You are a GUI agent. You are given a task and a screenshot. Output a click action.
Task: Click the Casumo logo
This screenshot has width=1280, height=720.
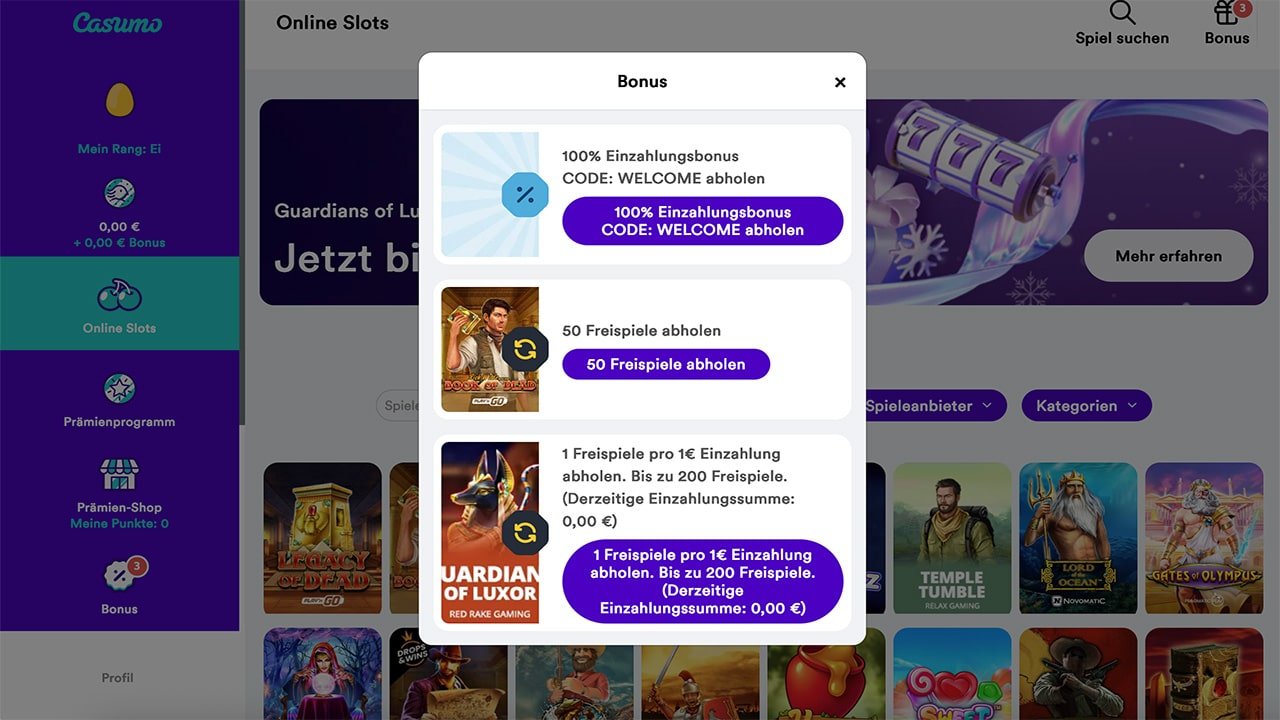(x=118, y=23)
